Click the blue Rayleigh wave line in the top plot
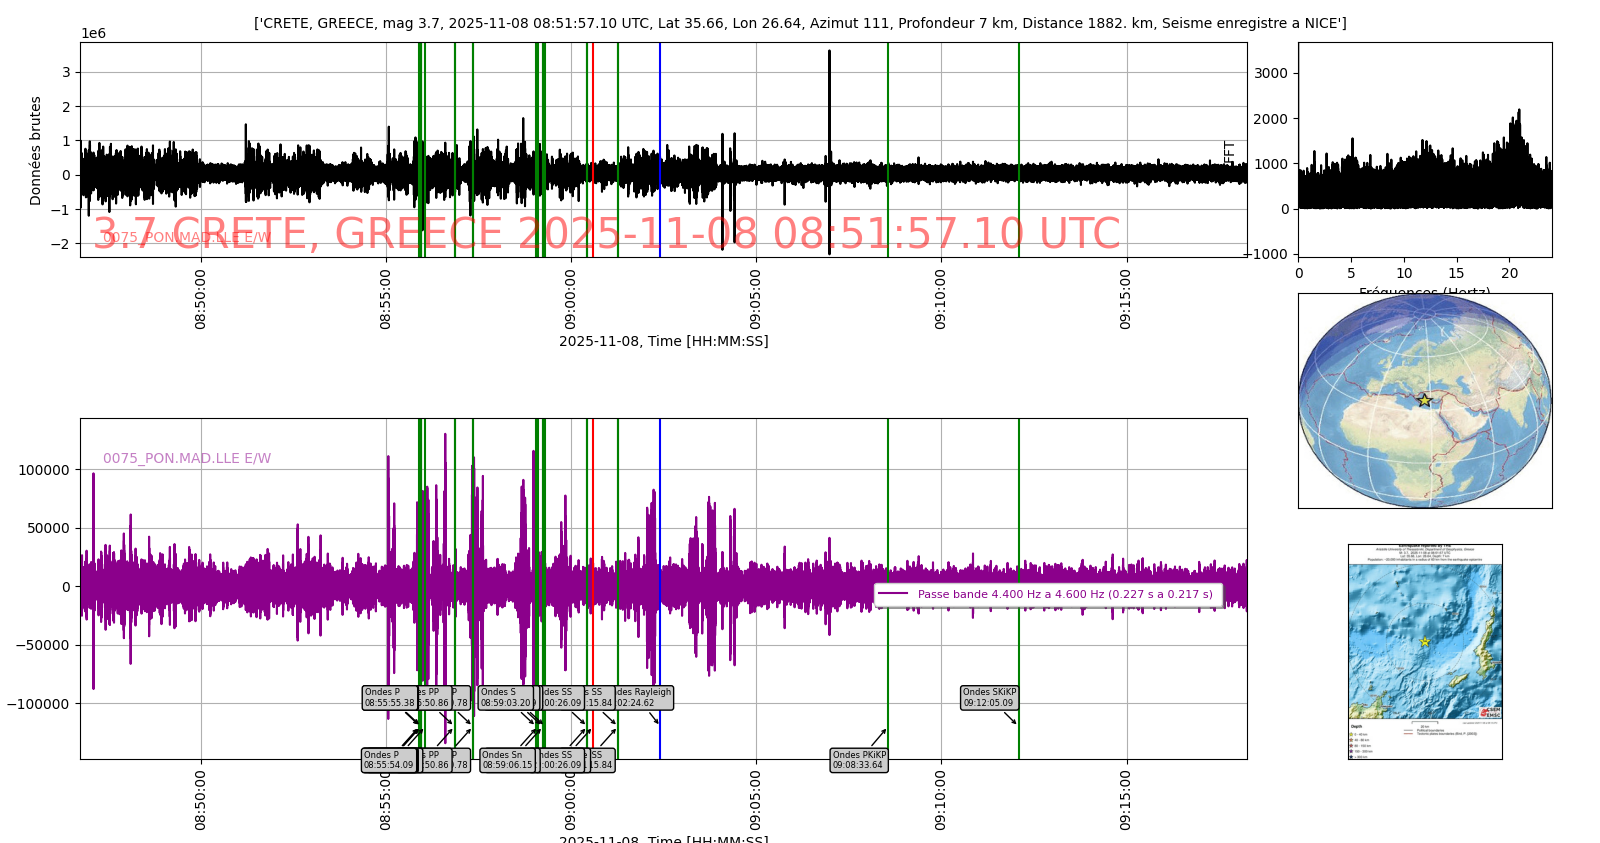The image size is (1600, 843). click(x=660, y=120)
